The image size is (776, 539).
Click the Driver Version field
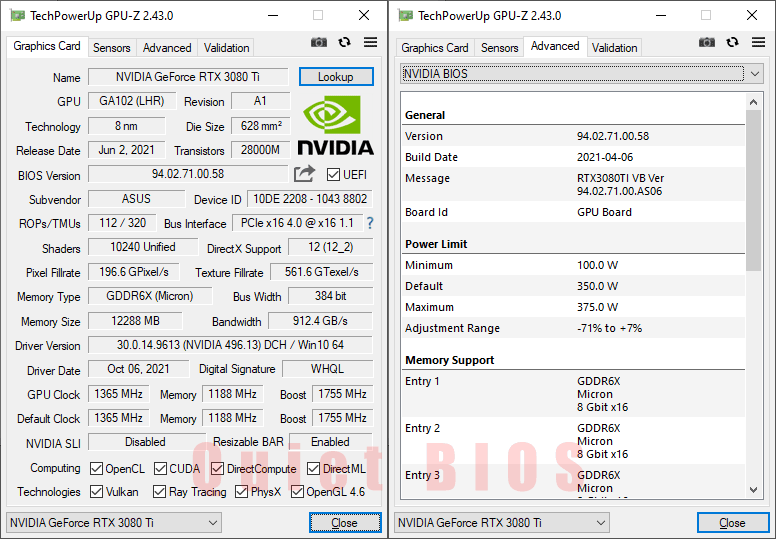pos(230,344)
